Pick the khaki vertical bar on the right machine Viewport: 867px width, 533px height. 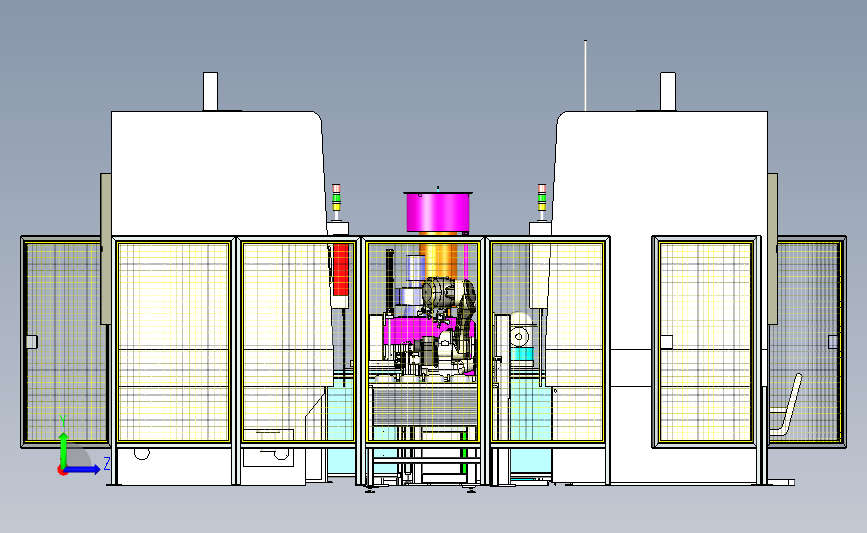click(x=772, y=249)
